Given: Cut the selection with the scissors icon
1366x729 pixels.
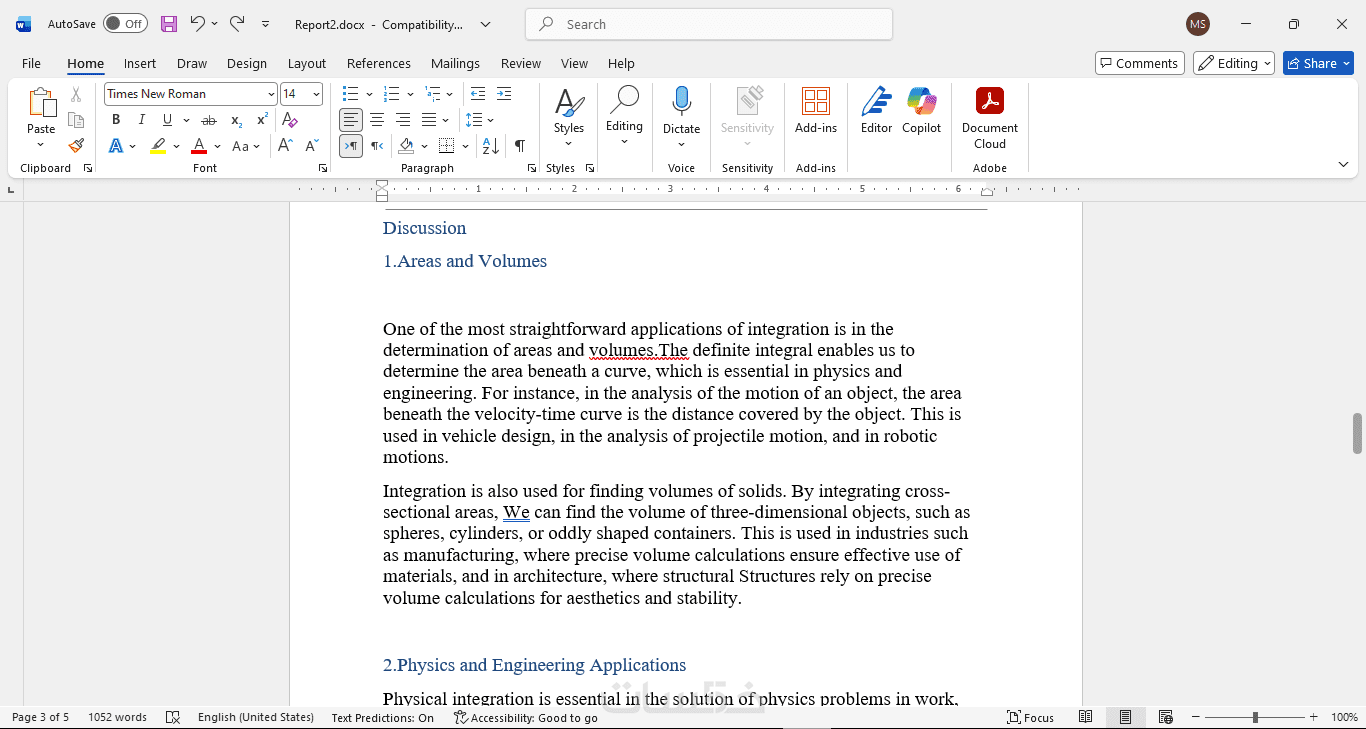Looking at the screenshot, I should [x=76, y=94].
